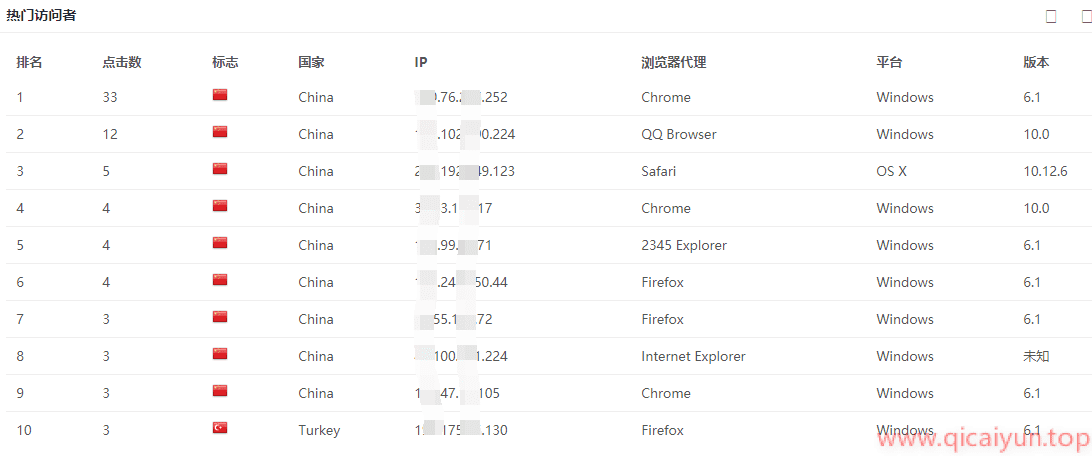Click the 版本 column header
This screenshot has width=1092, height=456.
click(x=1036, y=62)
